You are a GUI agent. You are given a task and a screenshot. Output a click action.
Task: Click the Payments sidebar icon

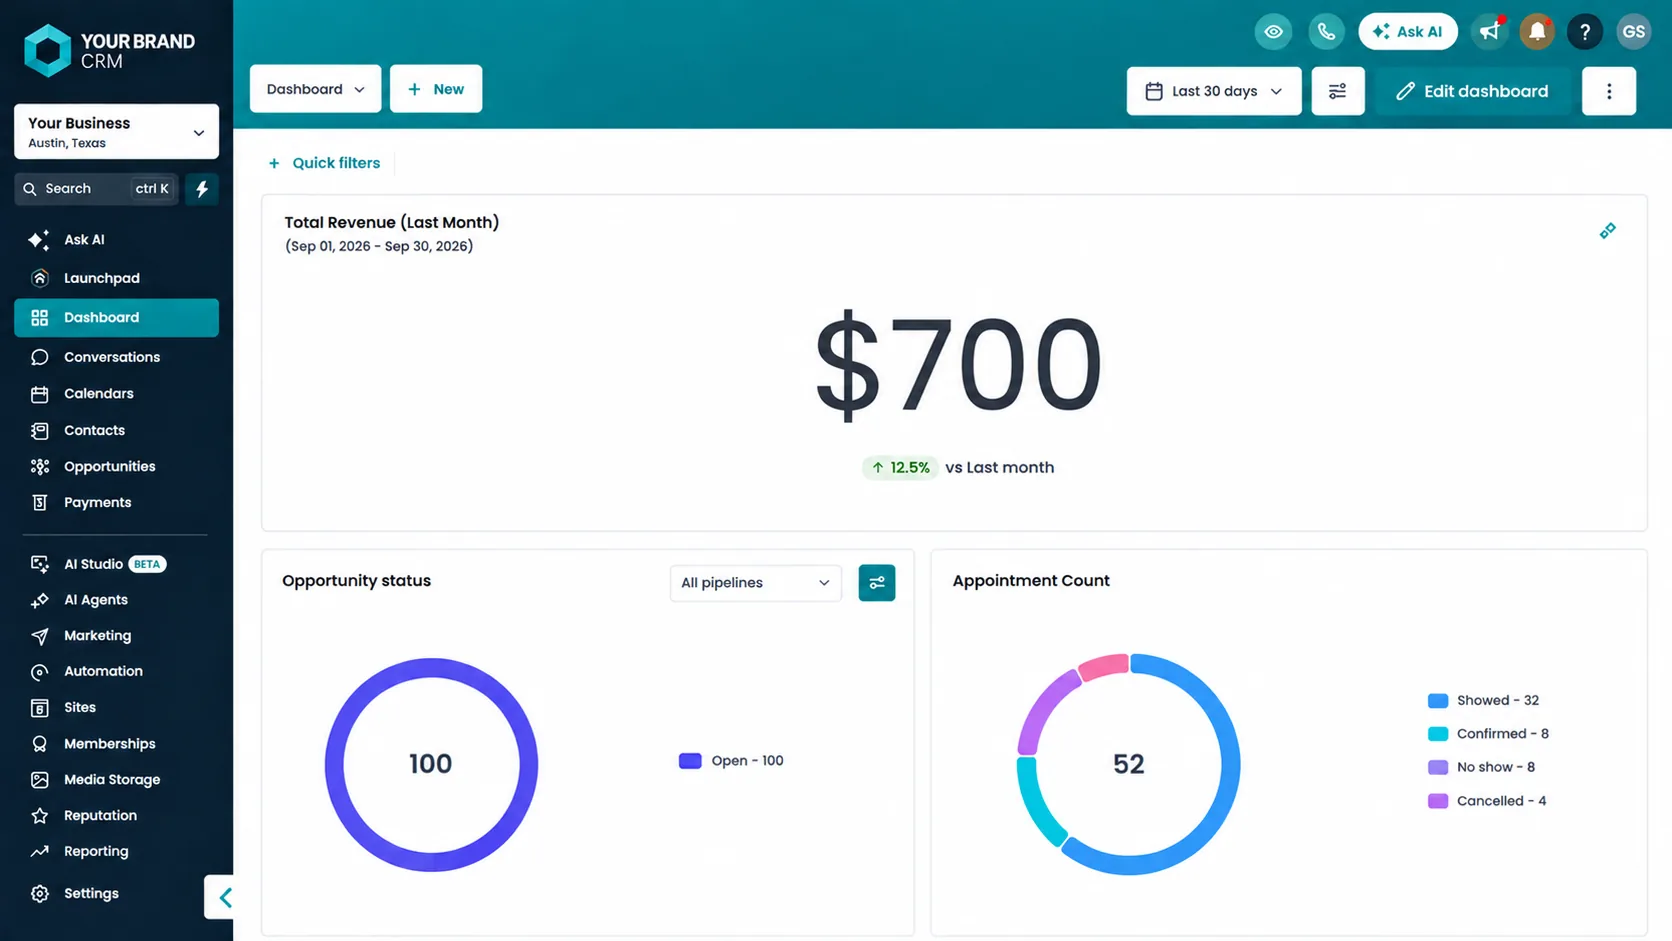[40, 503]
